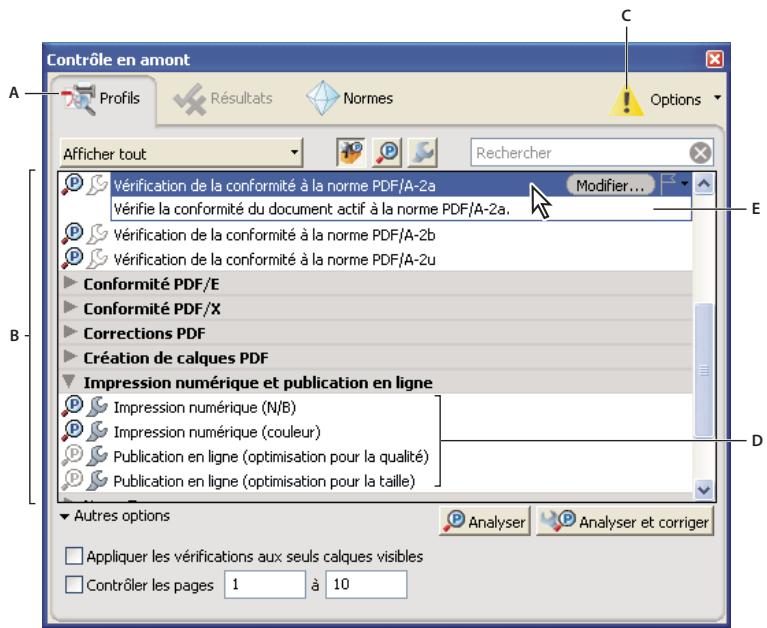Collapse Impression numérique et publication en ligne
The width and height of the screenshot is (767, 628).
70,381
